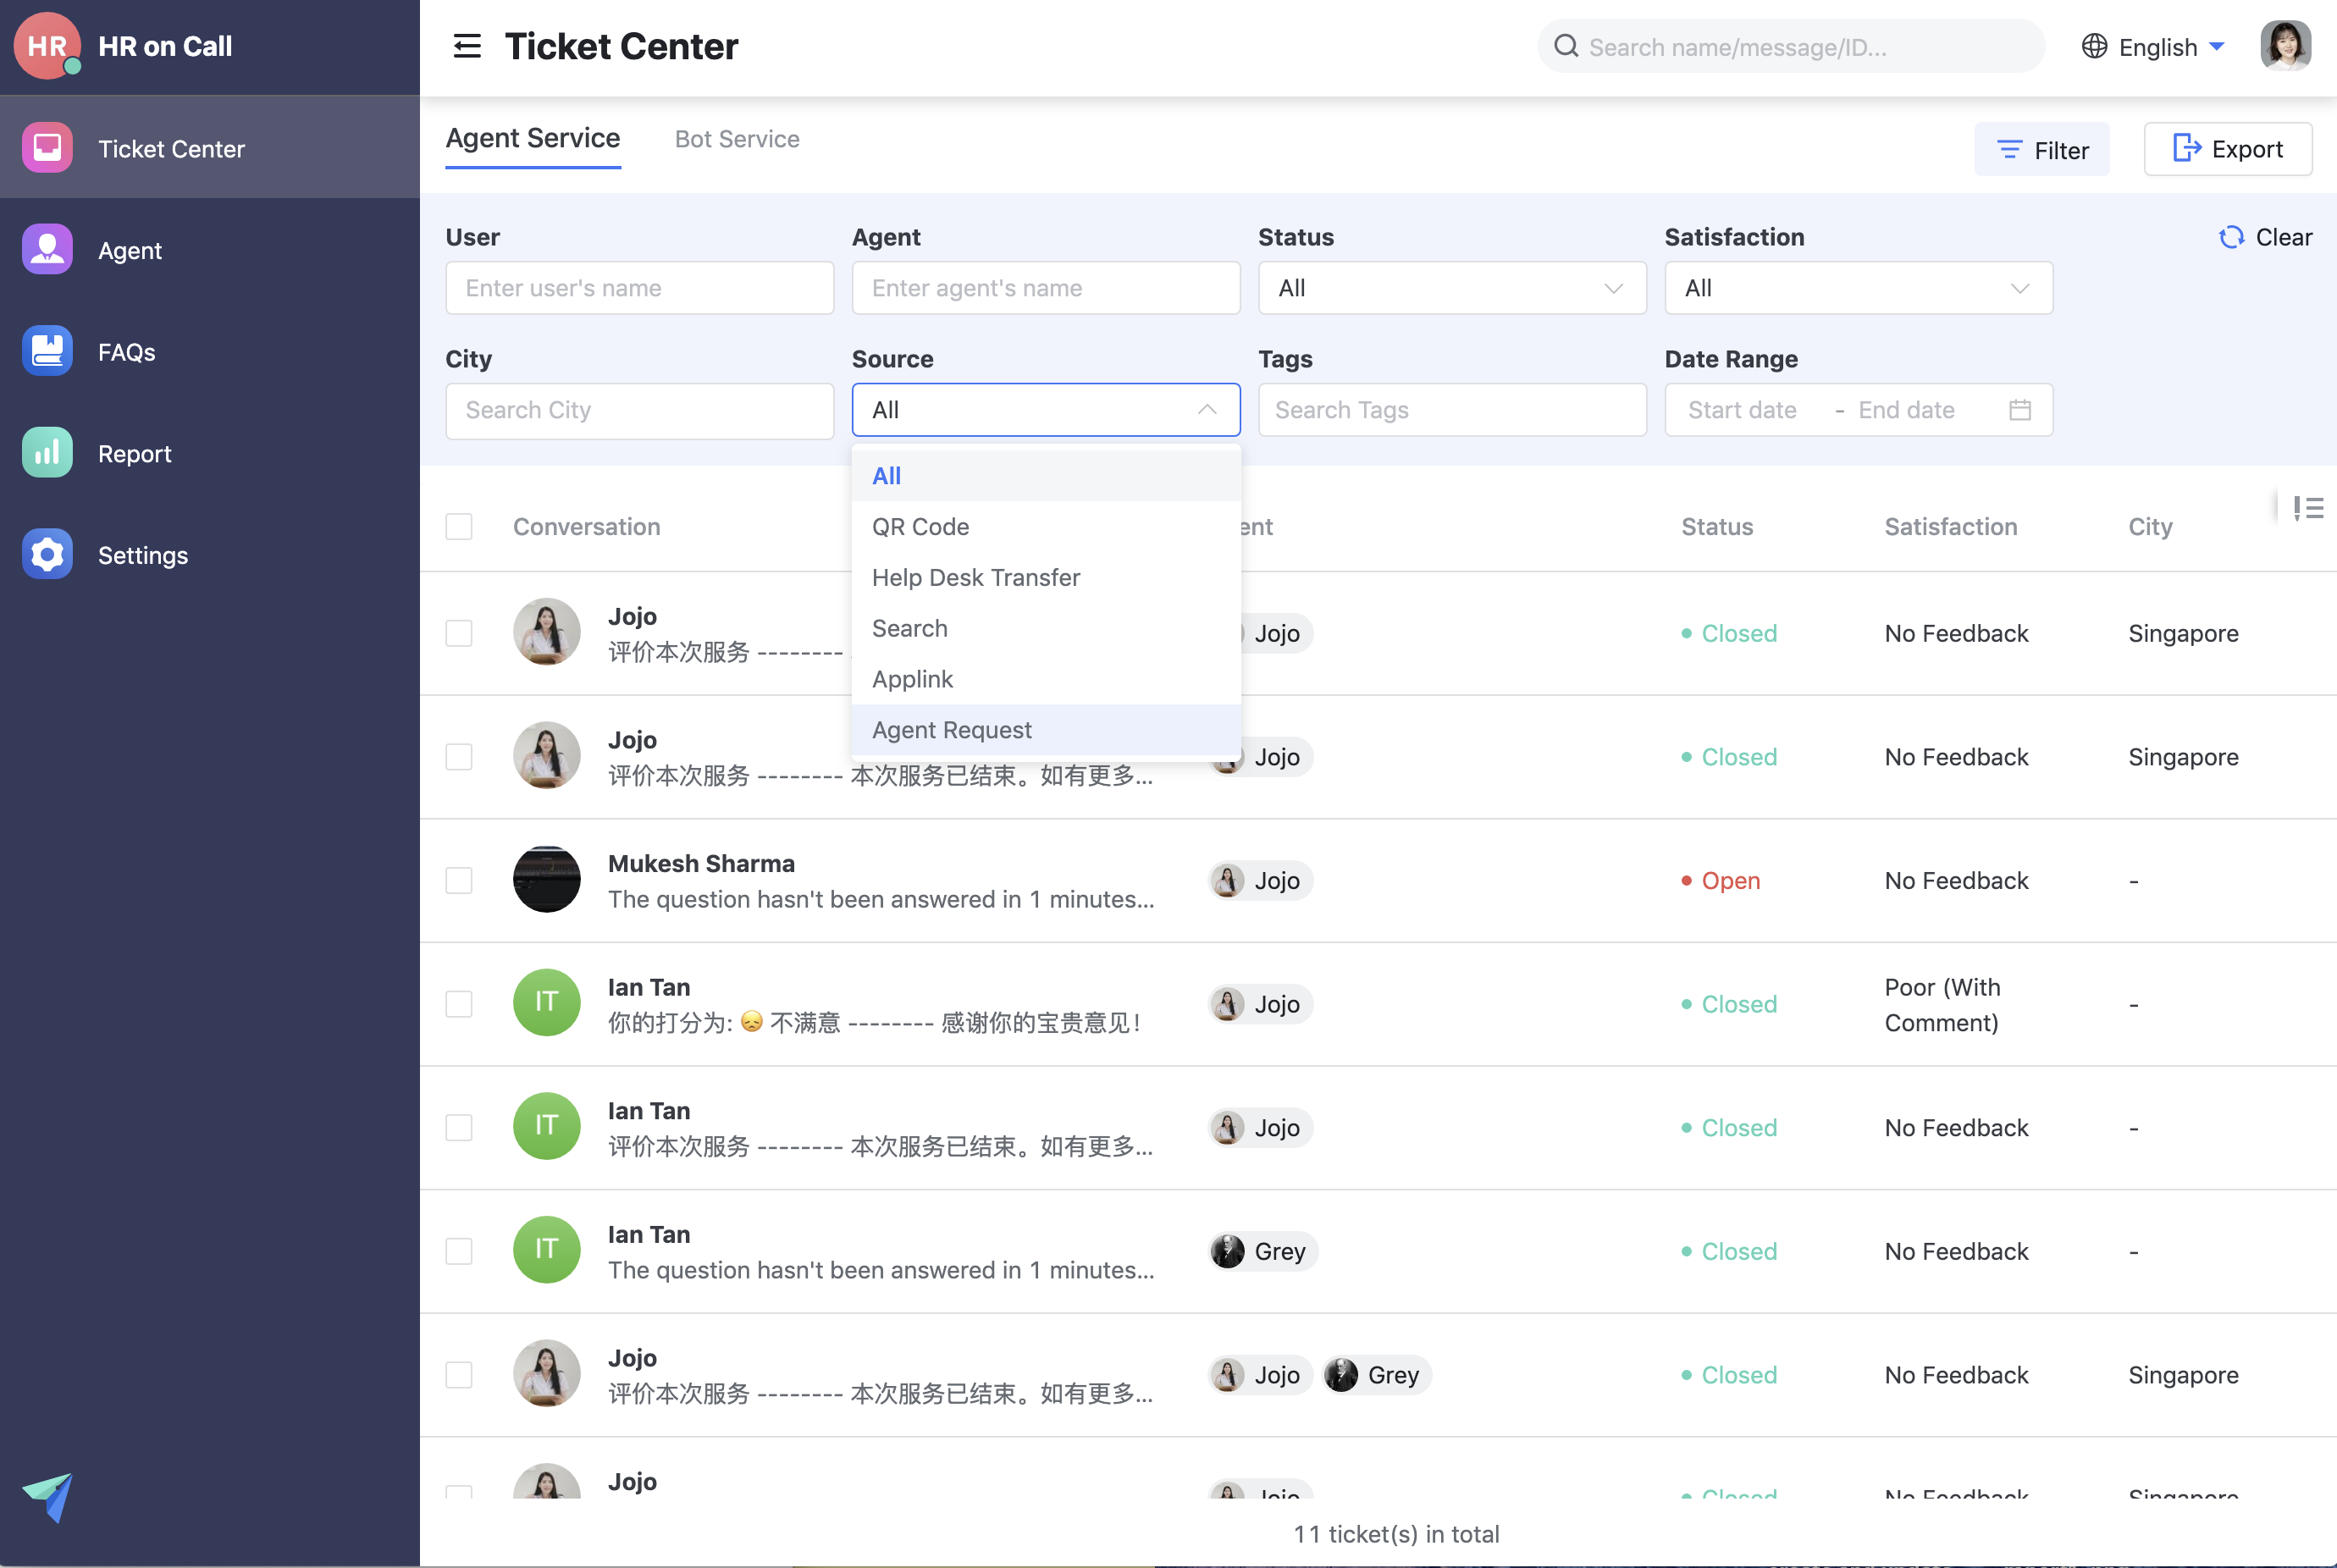The width and height of the screenshot is (2337, 1568).
Task: Focus the User name field
Action: (640, 288)
